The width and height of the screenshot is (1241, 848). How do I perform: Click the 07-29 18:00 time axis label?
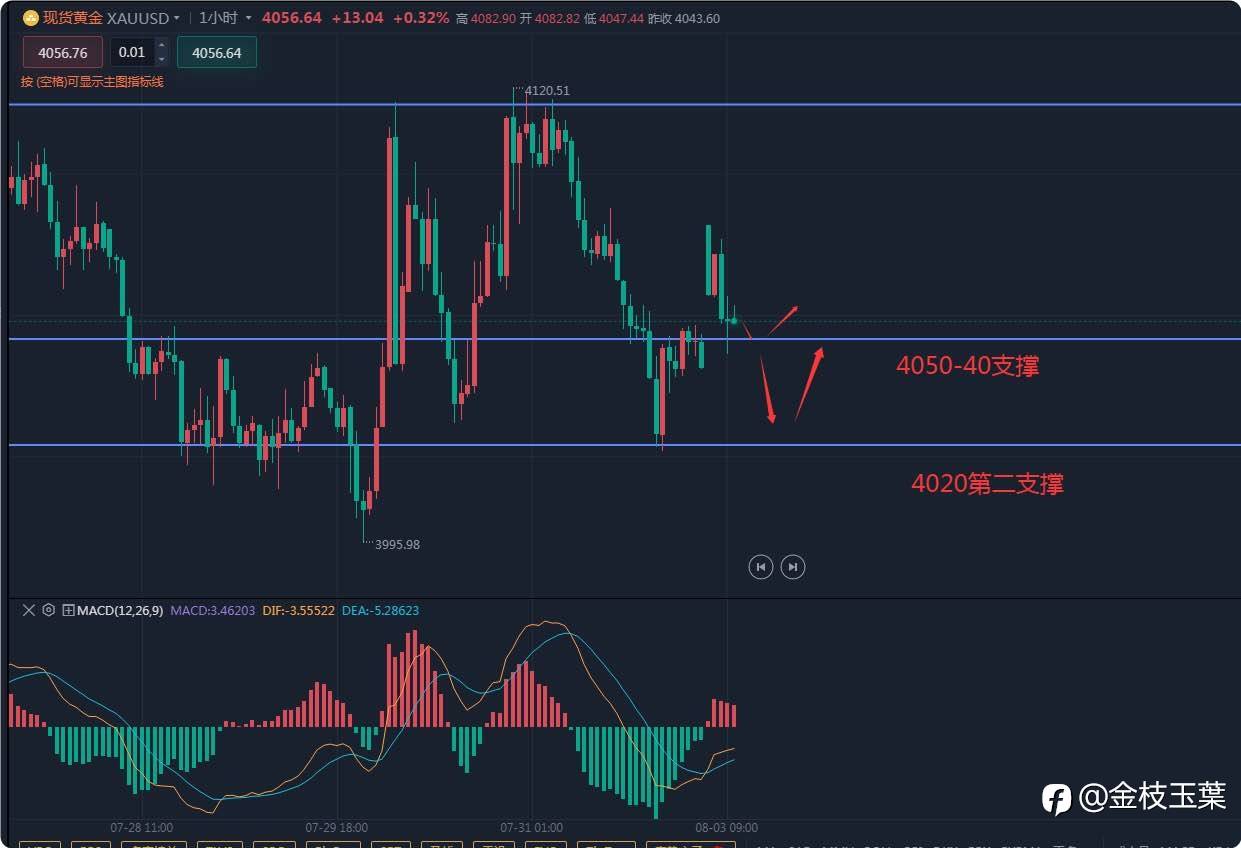337,828
